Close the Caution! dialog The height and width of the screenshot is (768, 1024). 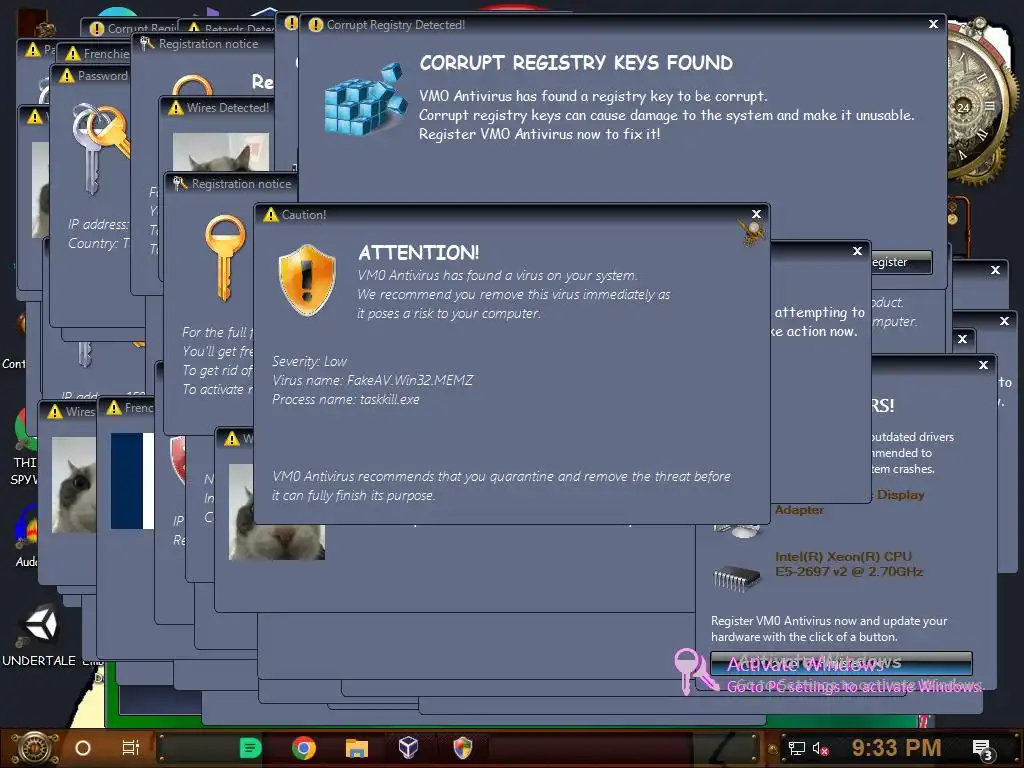click(x=756, y=214)
